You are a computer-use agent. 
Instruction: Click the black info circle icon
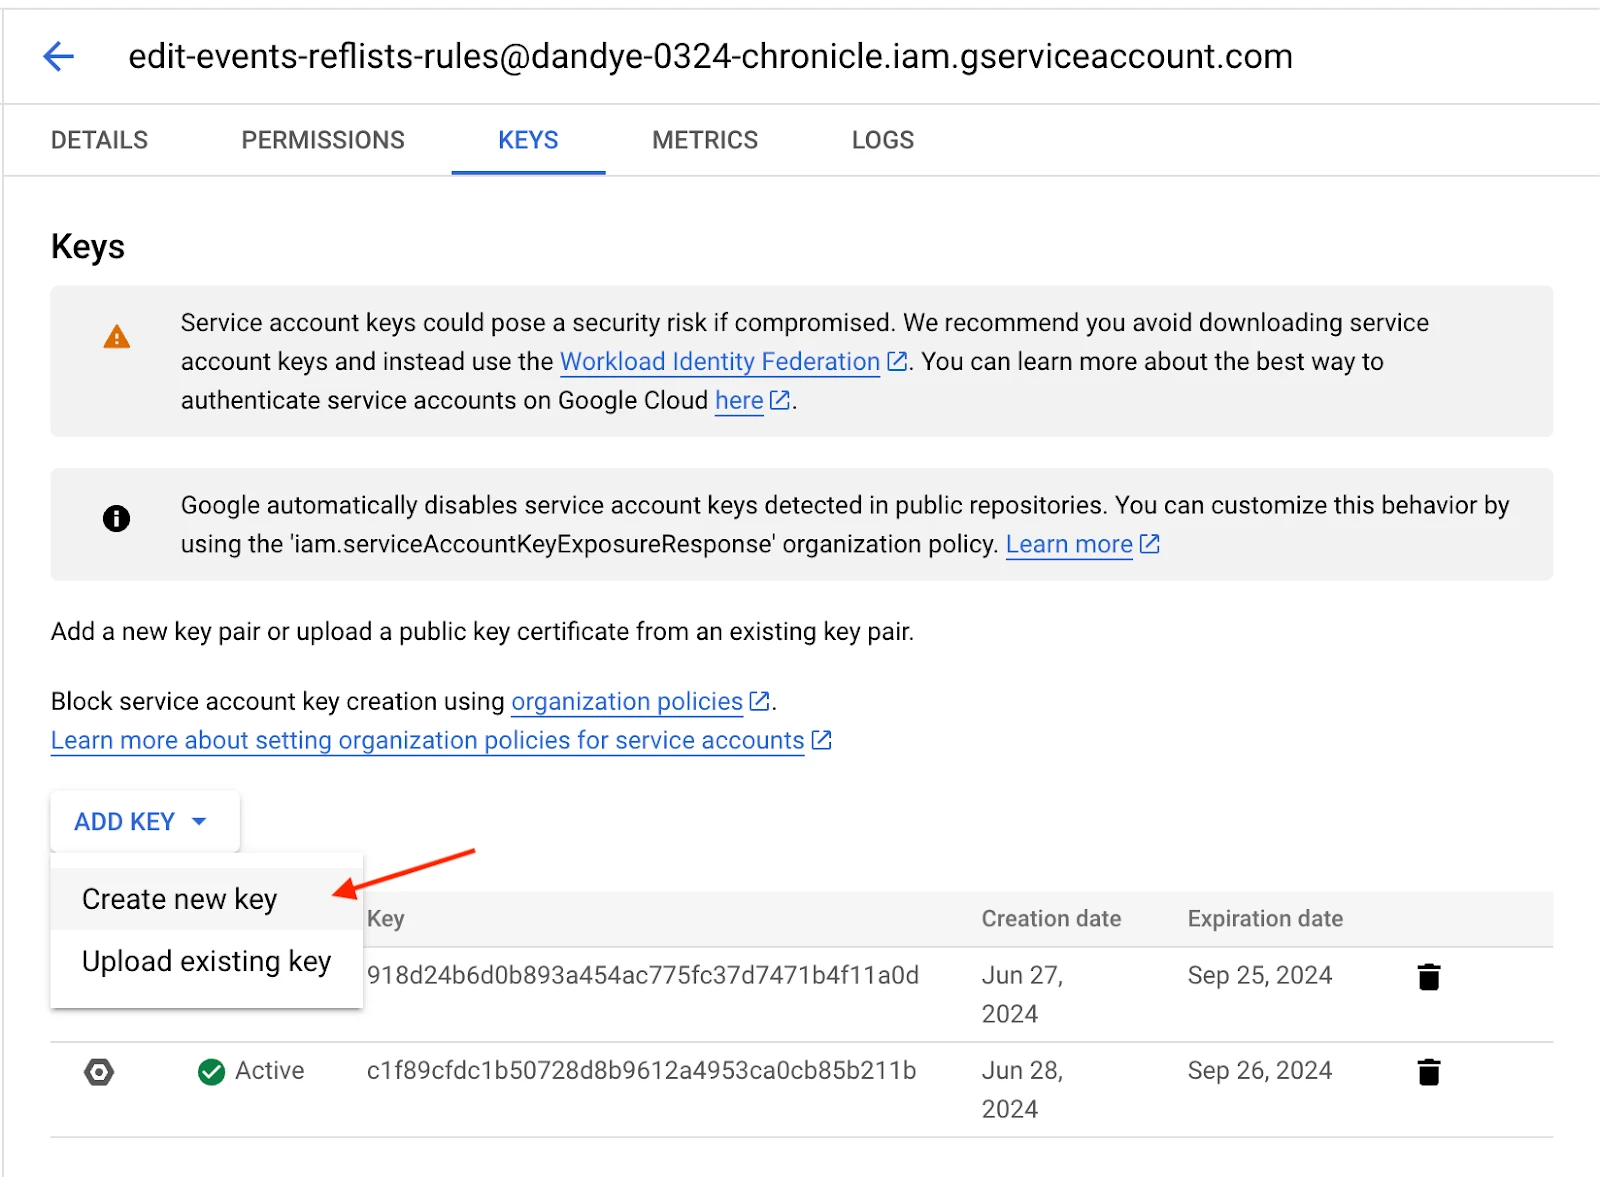[x=117, y=518]
